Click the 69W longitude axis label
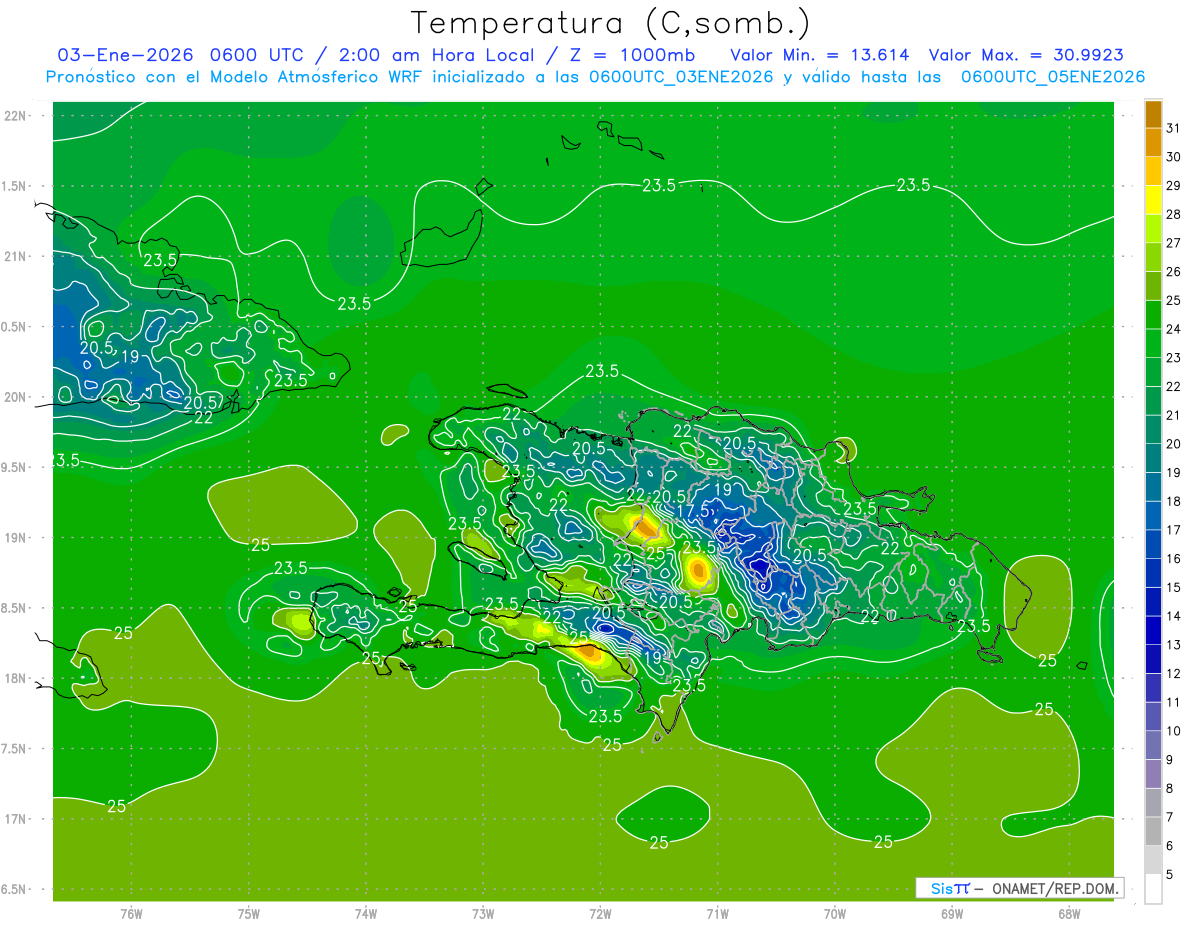This screenshot has width=1200, height=927. click(952, 913)
